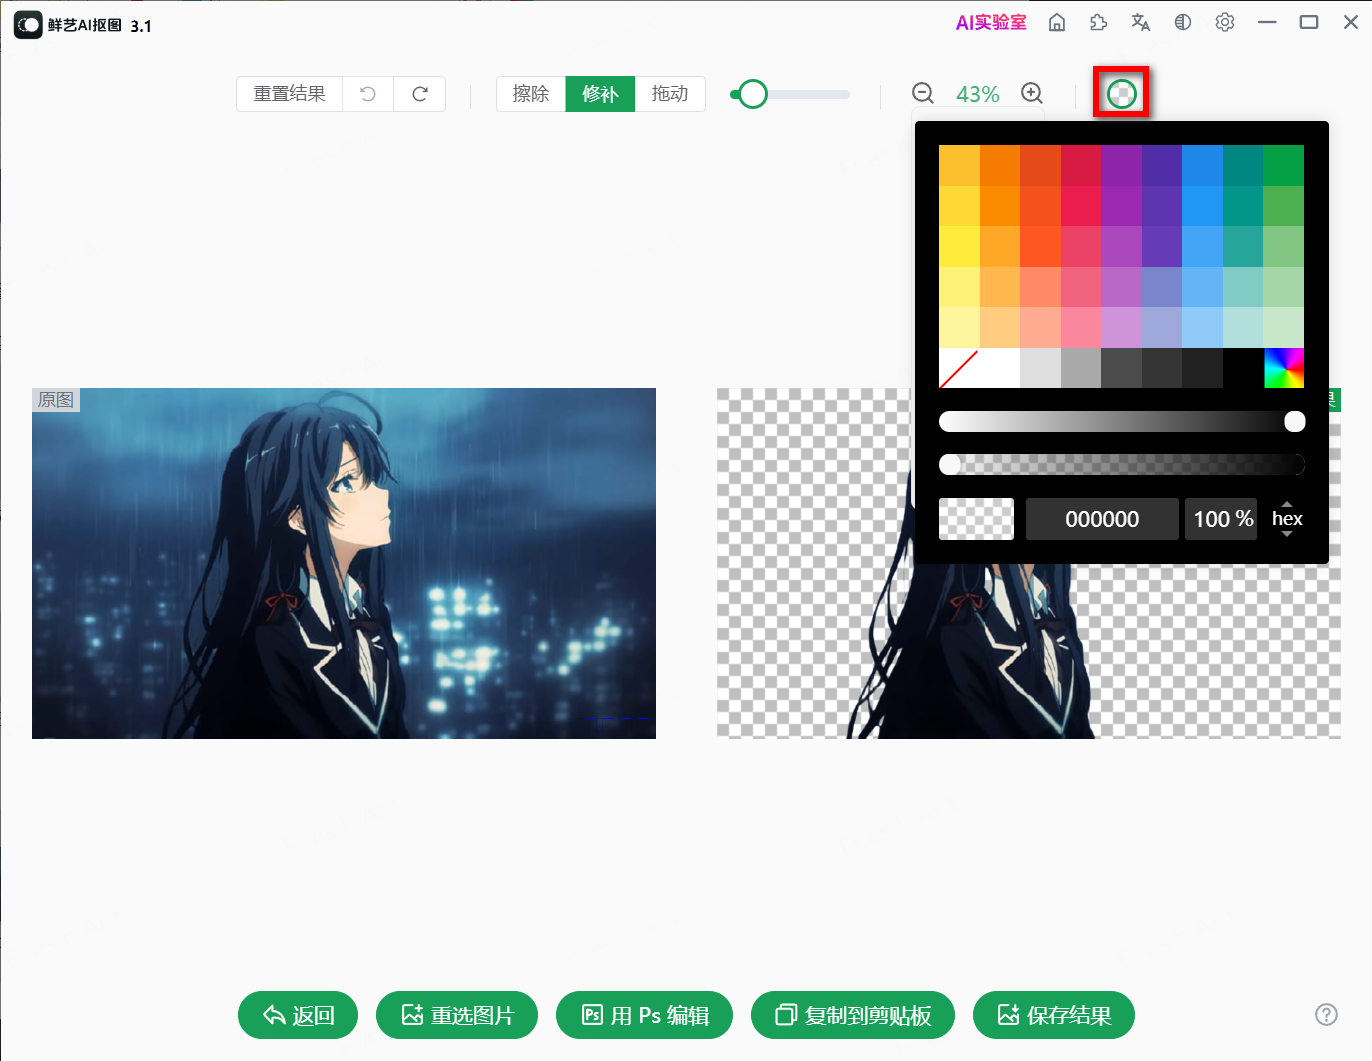Select the 修补 mode tab

(600, 94)
